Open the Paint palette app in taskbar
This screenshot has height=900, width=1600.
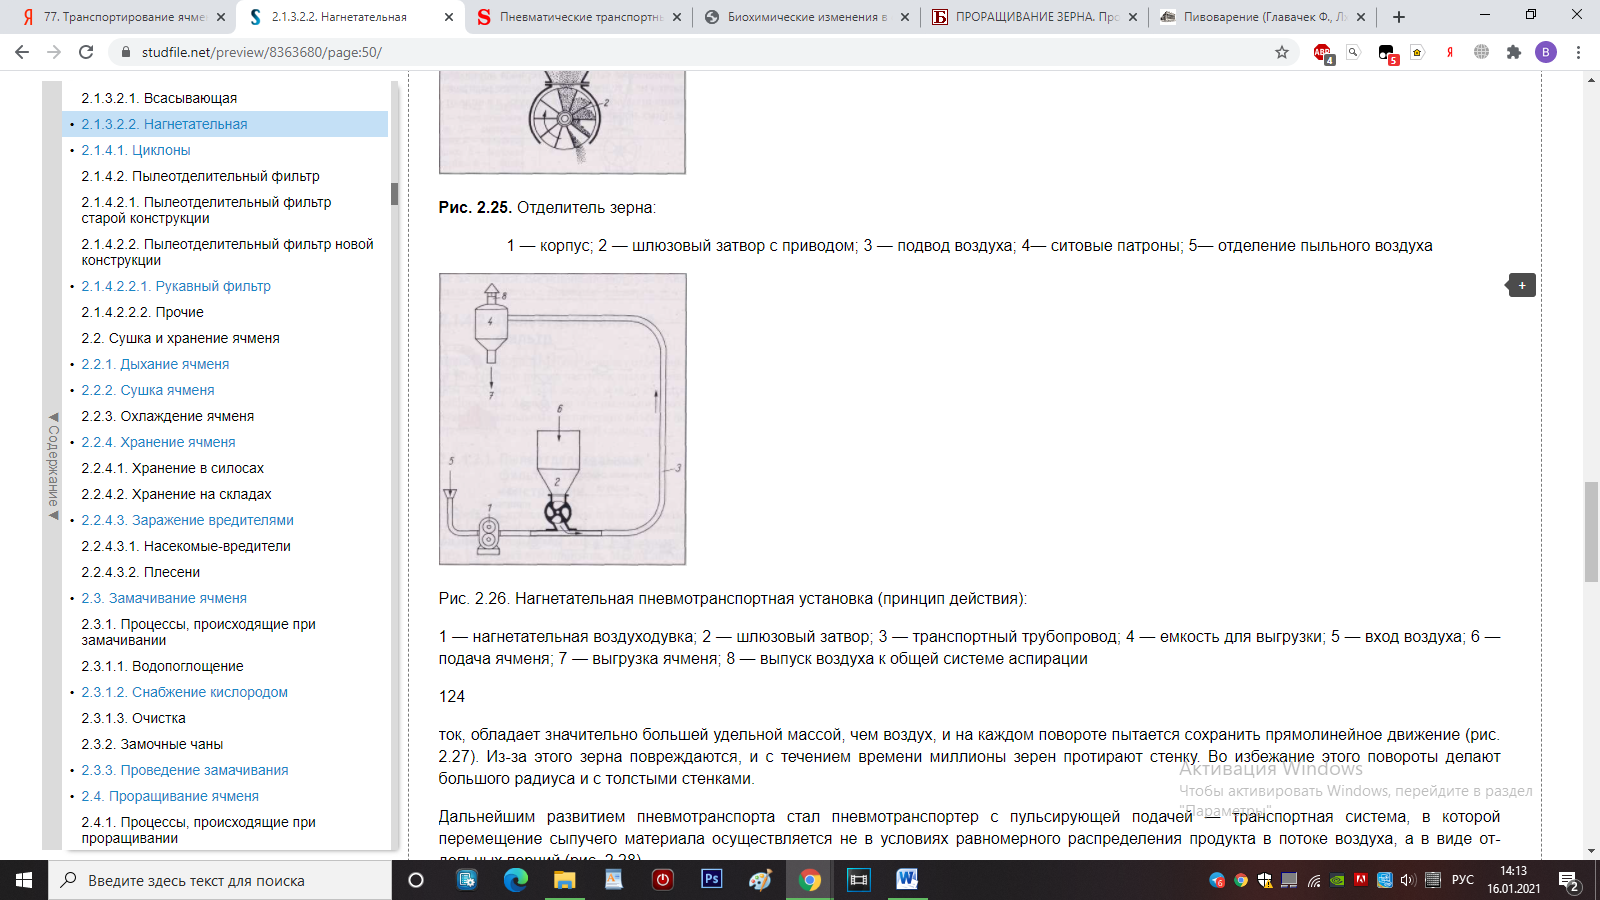pos(760,880)
